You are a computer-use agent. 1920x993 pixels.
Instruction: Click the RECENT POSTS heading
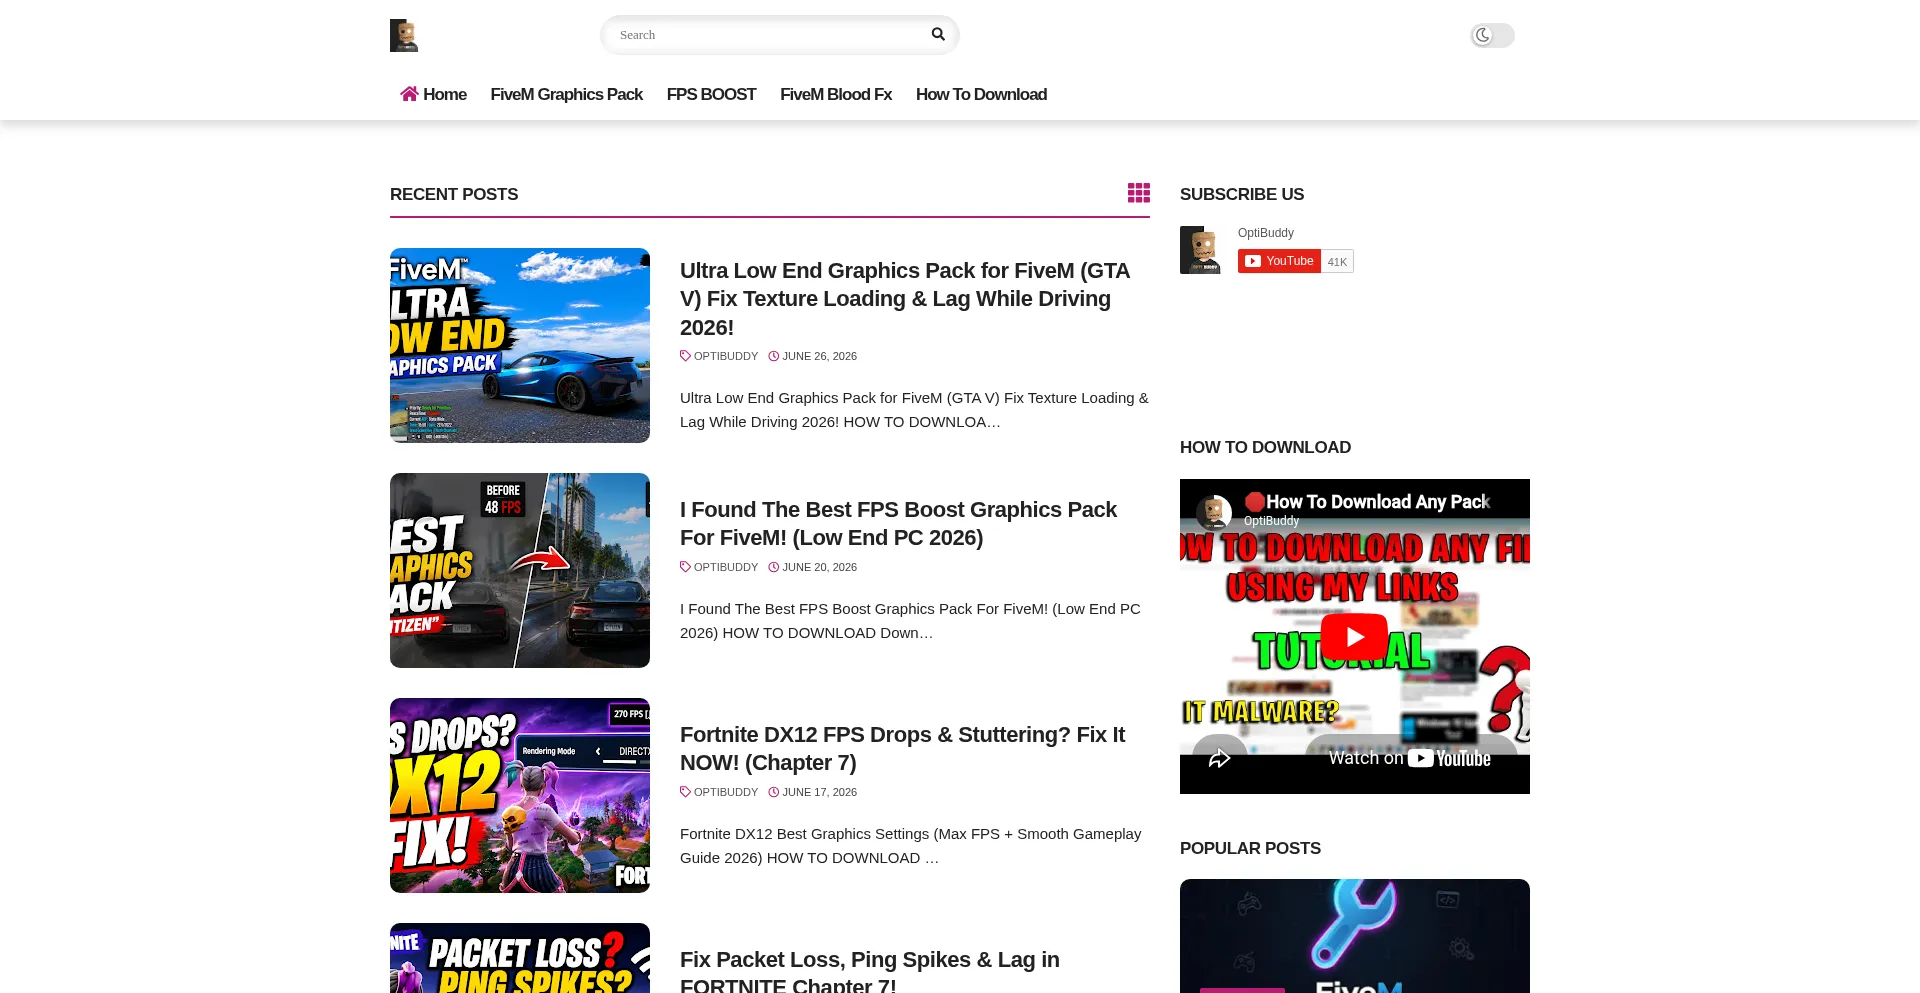454,194
